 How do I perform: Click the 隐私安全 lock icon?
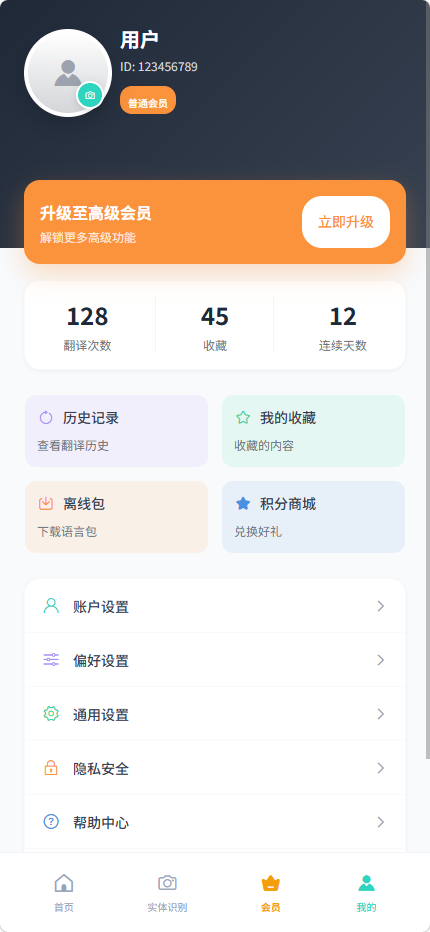pos(51,768)
